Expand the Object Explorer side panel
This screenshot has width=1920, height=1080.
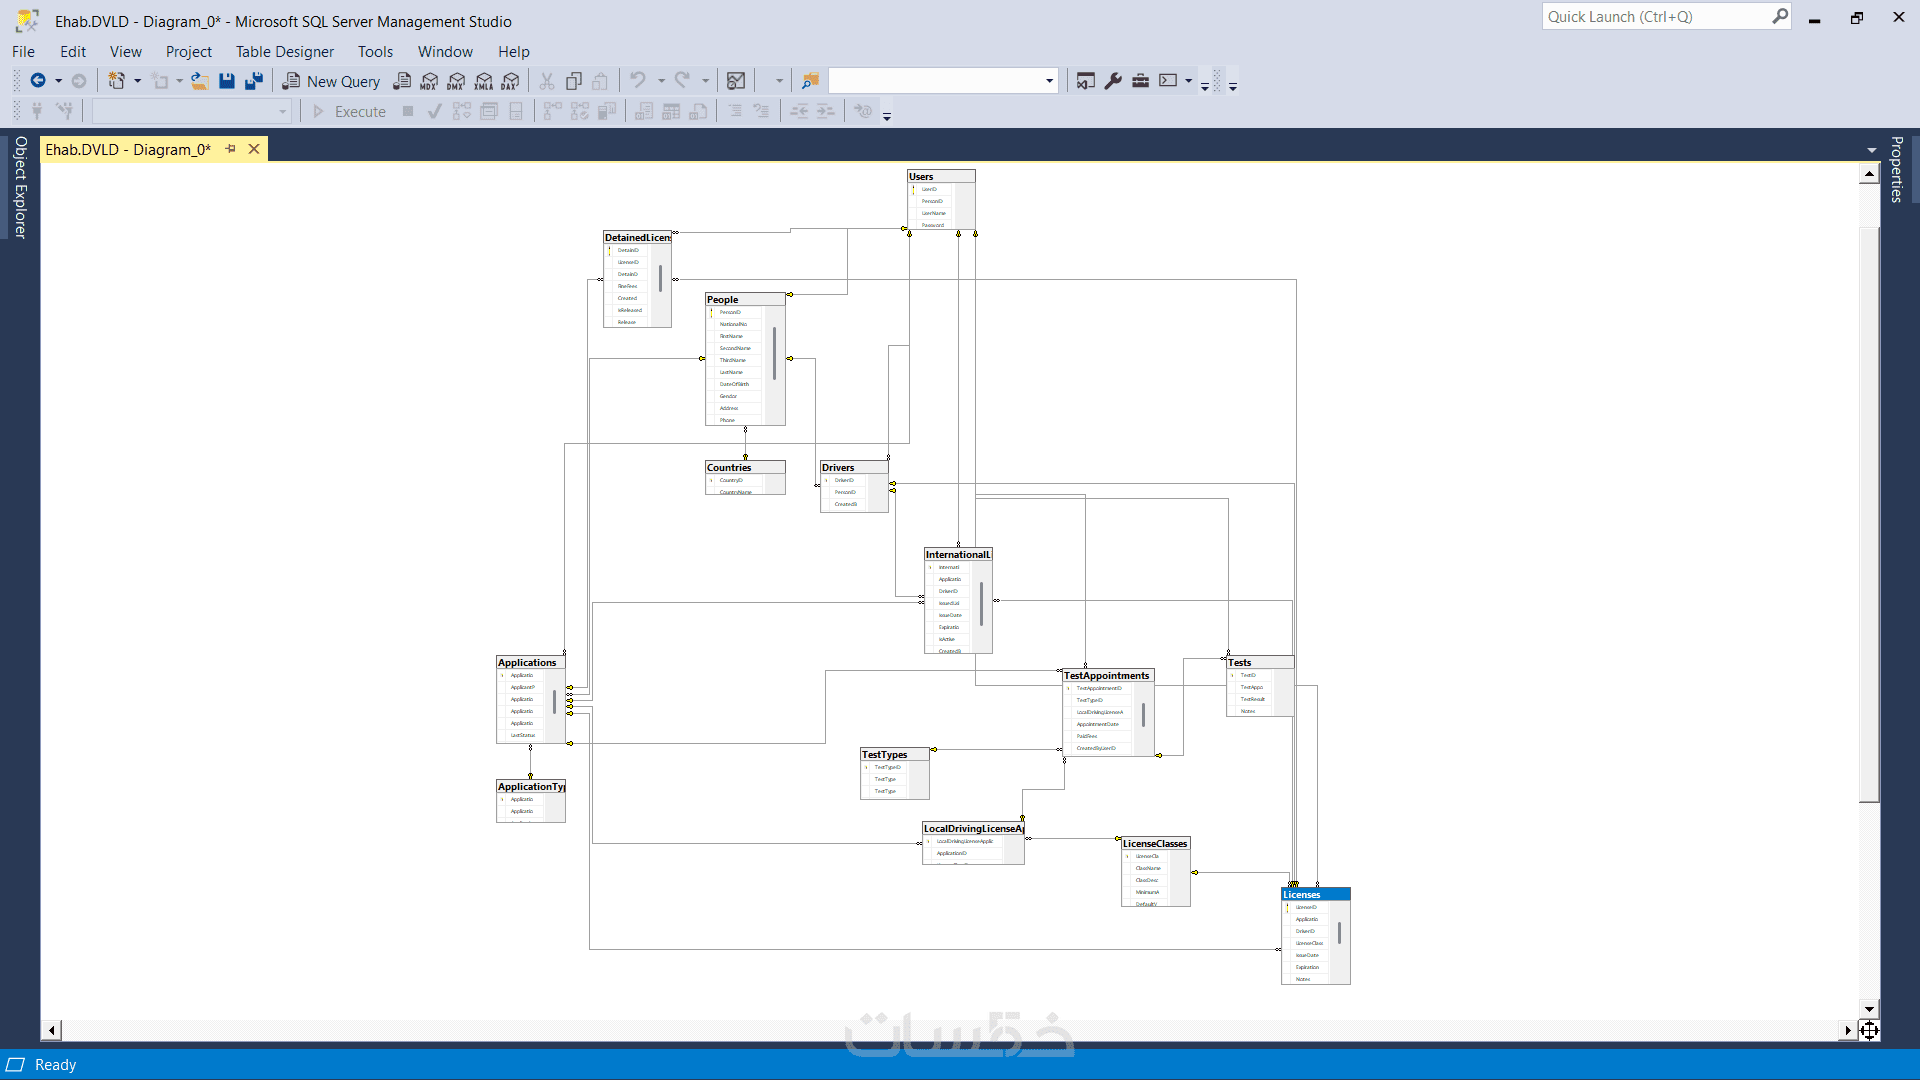(20, 188)
